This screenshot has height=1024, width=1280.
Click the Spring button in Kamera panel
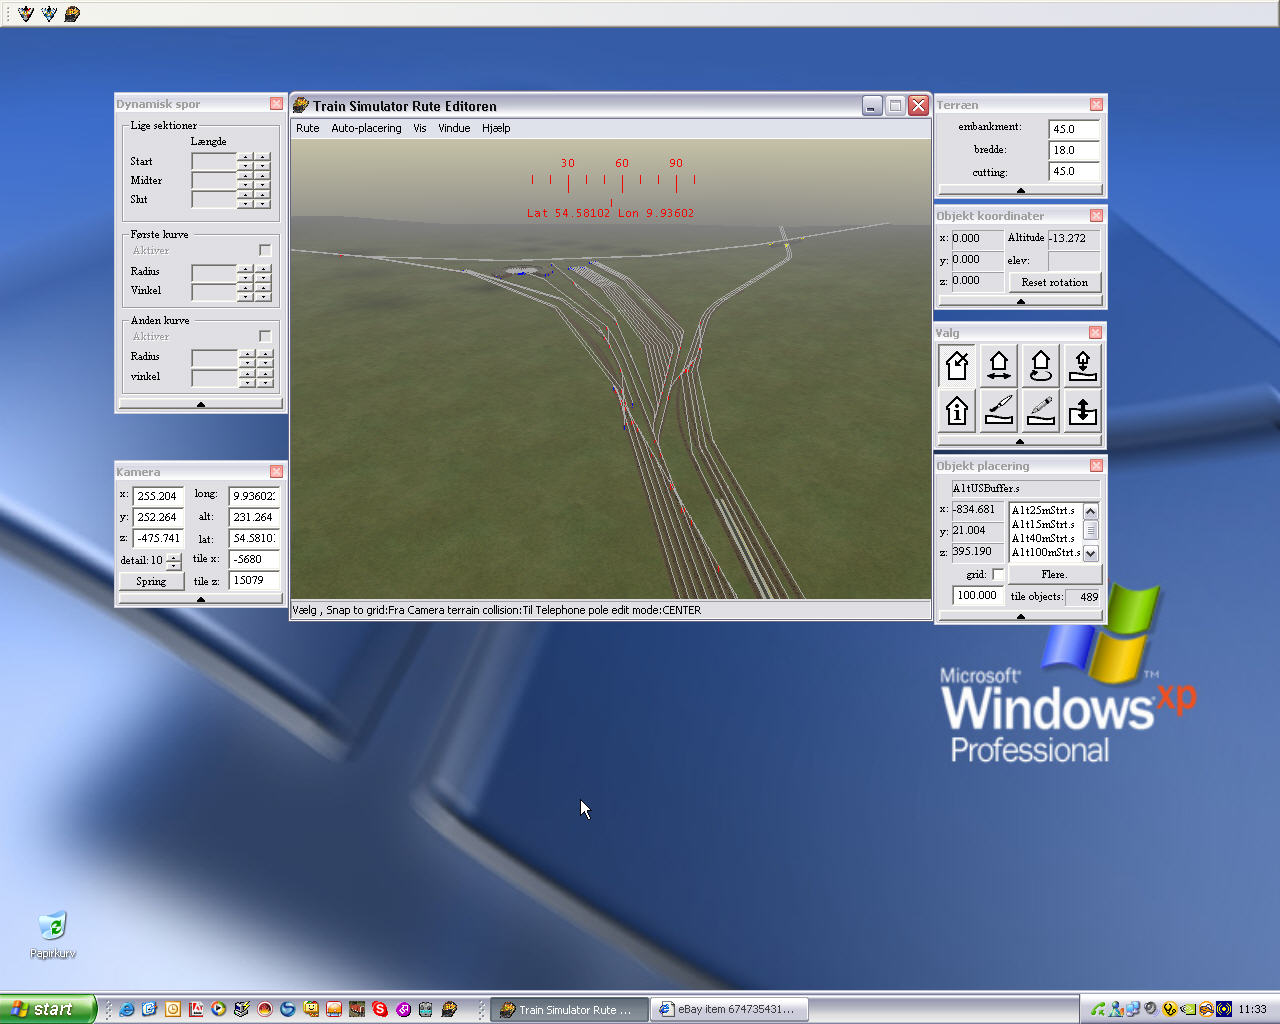pos(151,581)
